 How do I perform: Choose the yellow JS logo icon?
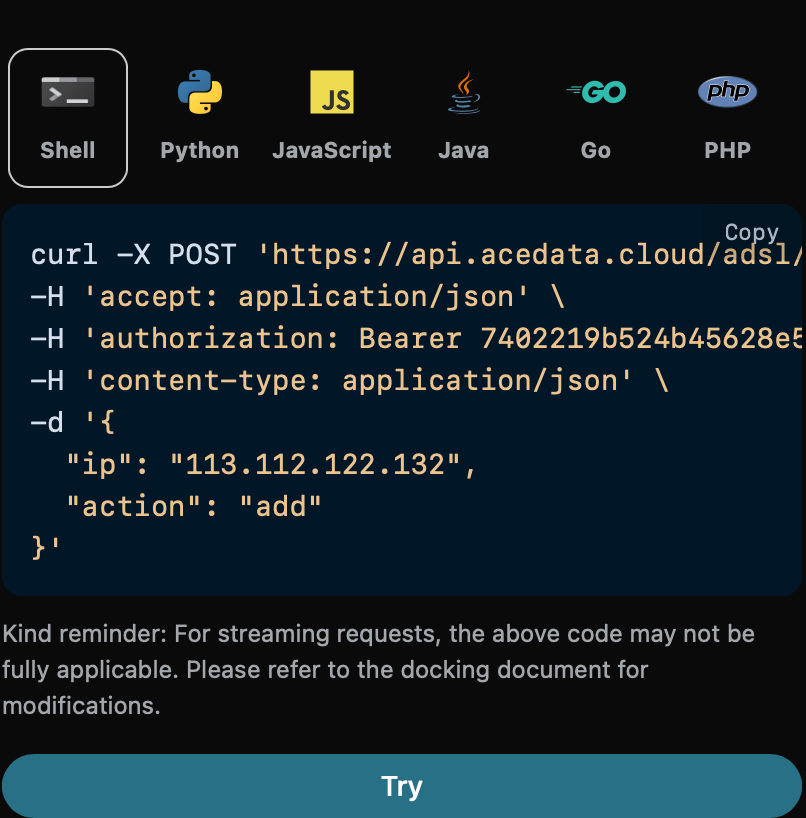[x=332, y=92]
